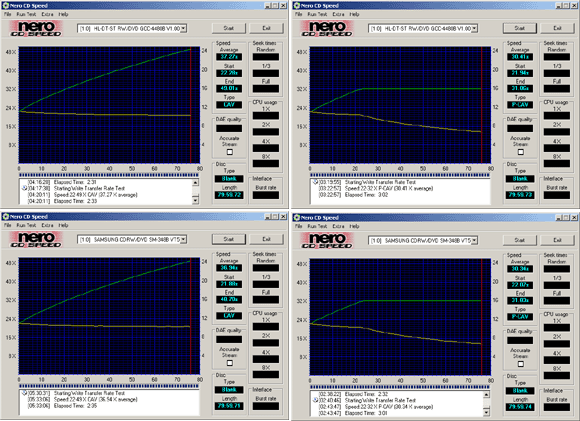The width and height of the screenshot is (580, 421).
Task: Toggle Accurate Stream in the Samsung P-CAV window
Action: 521,364
